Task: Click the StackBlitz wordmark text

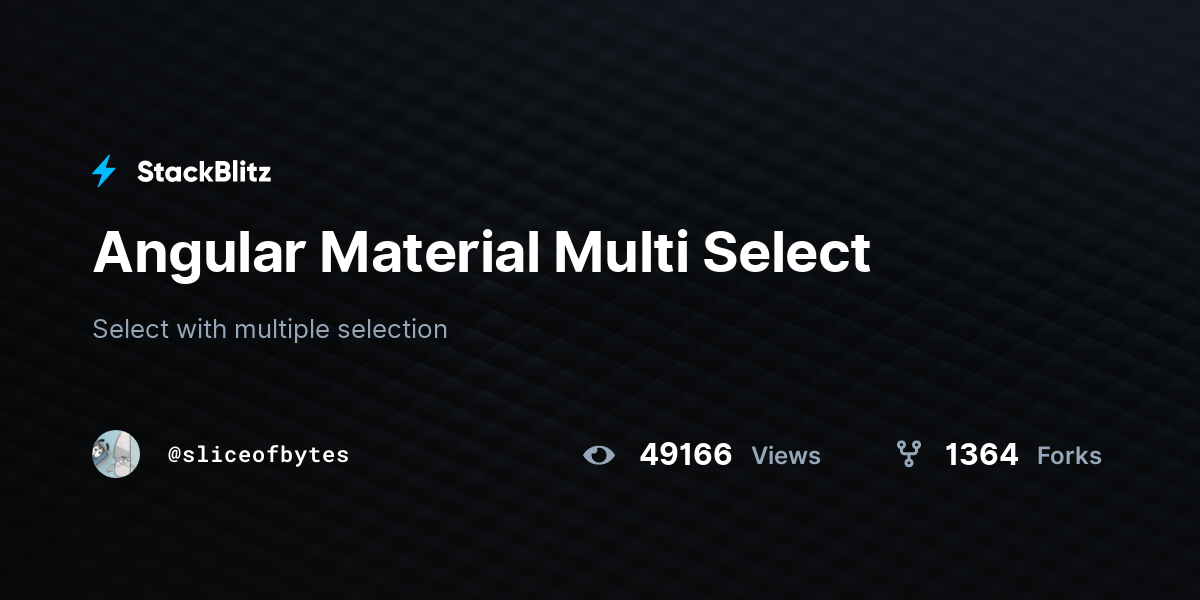Action: tap(204, 172)
